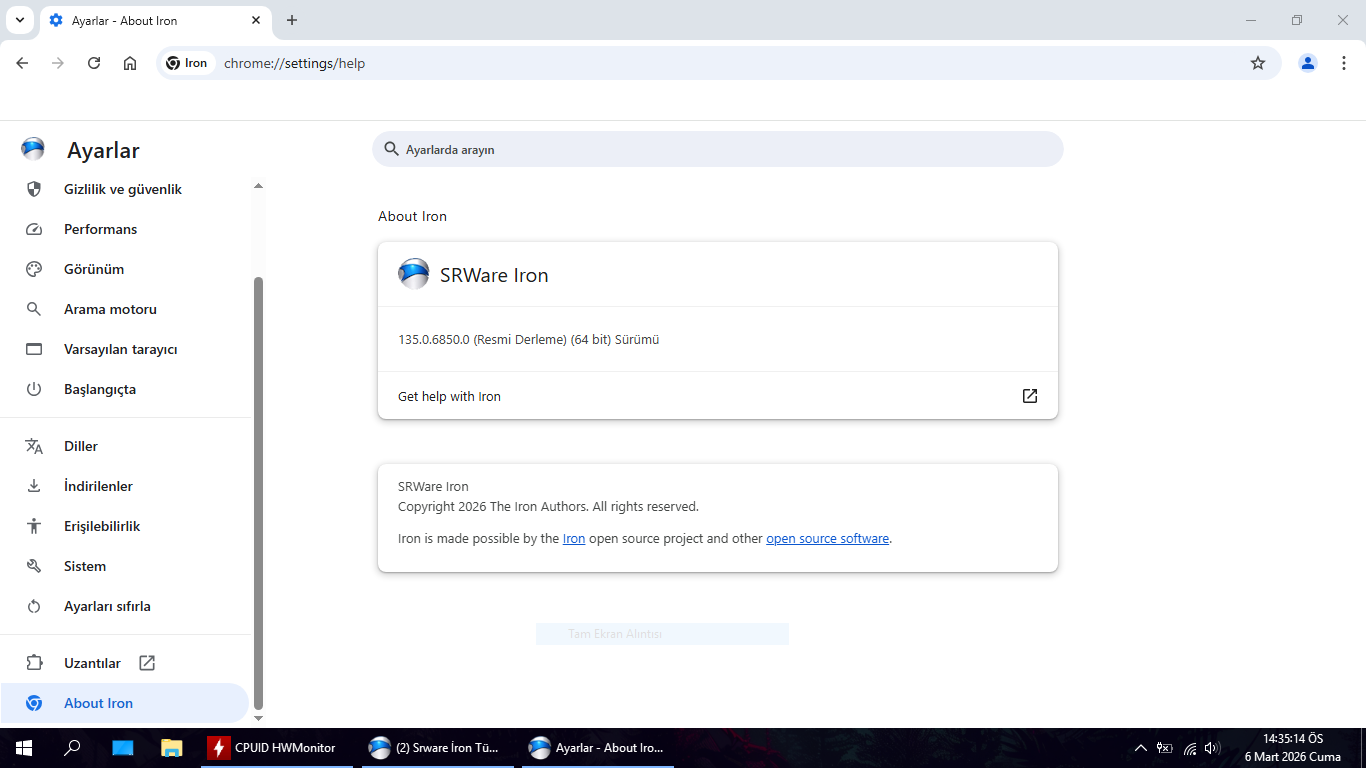Open a new tab with plus button
Image resolution: width=1366 pixels, height=768 pixels.
pyautogui.click(x=292, y=20)
